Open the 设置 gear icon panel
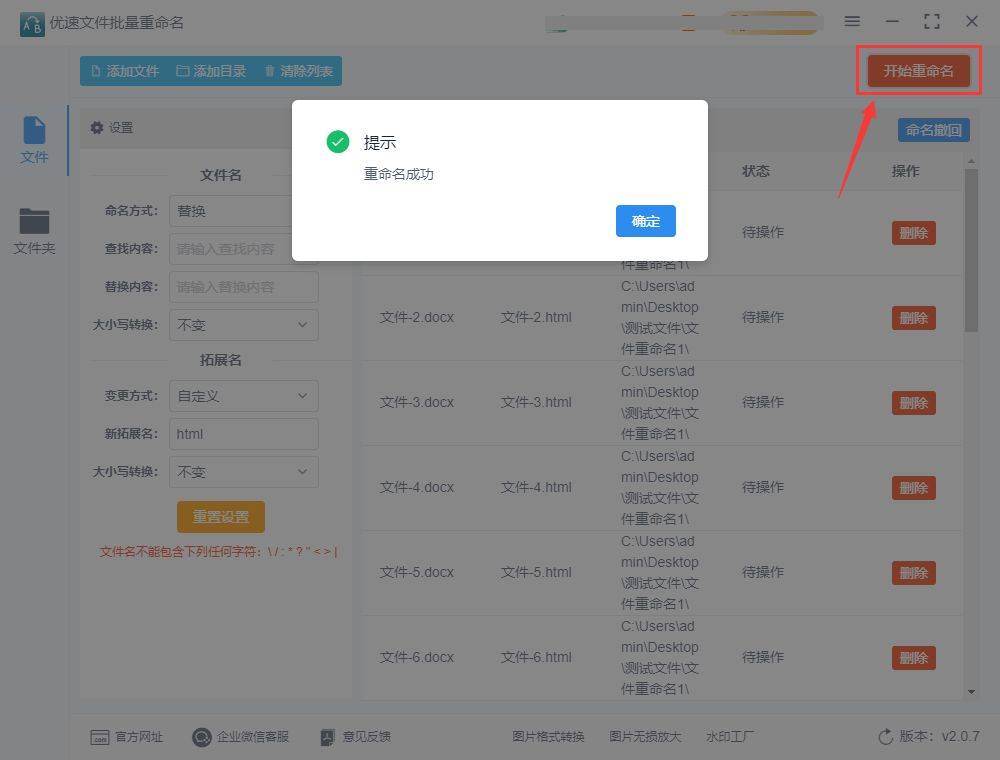The image size is (1000, 760). pos(96,127)
